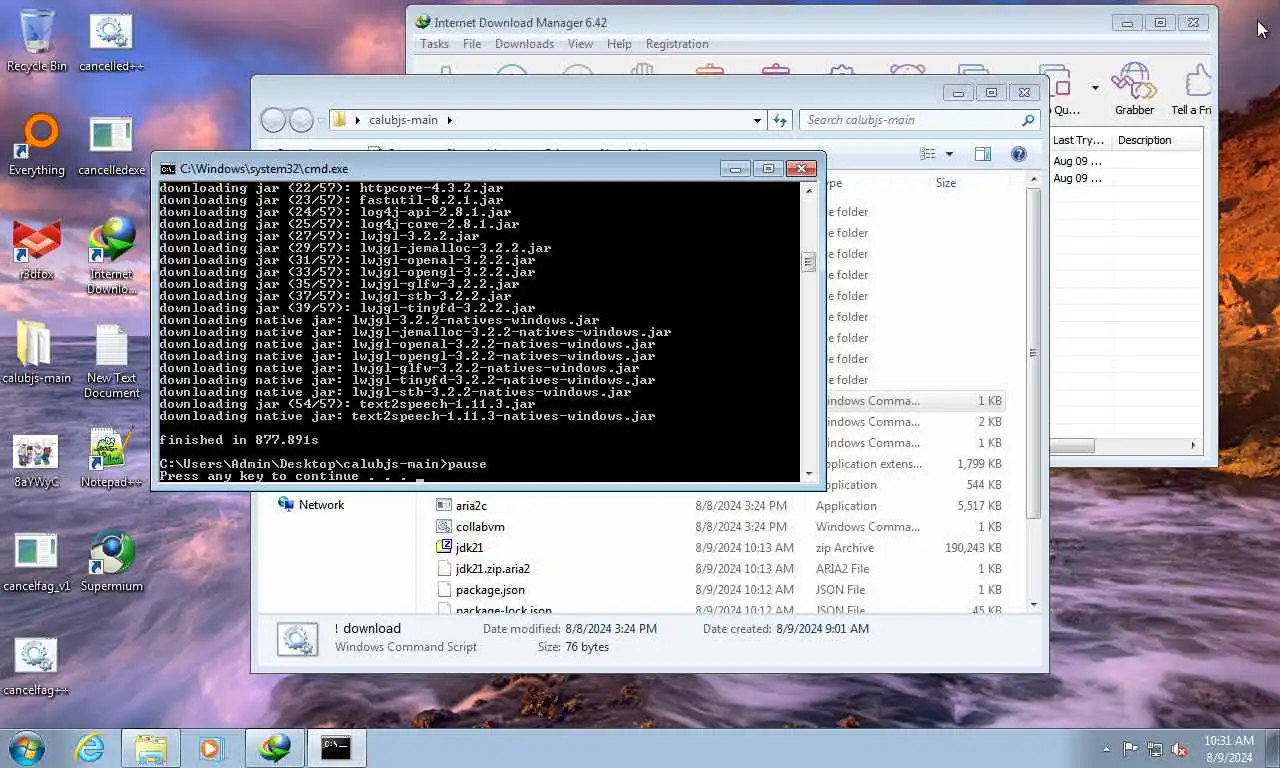Open the cmd.exe title bar system icon

click(x=167, y=169)
